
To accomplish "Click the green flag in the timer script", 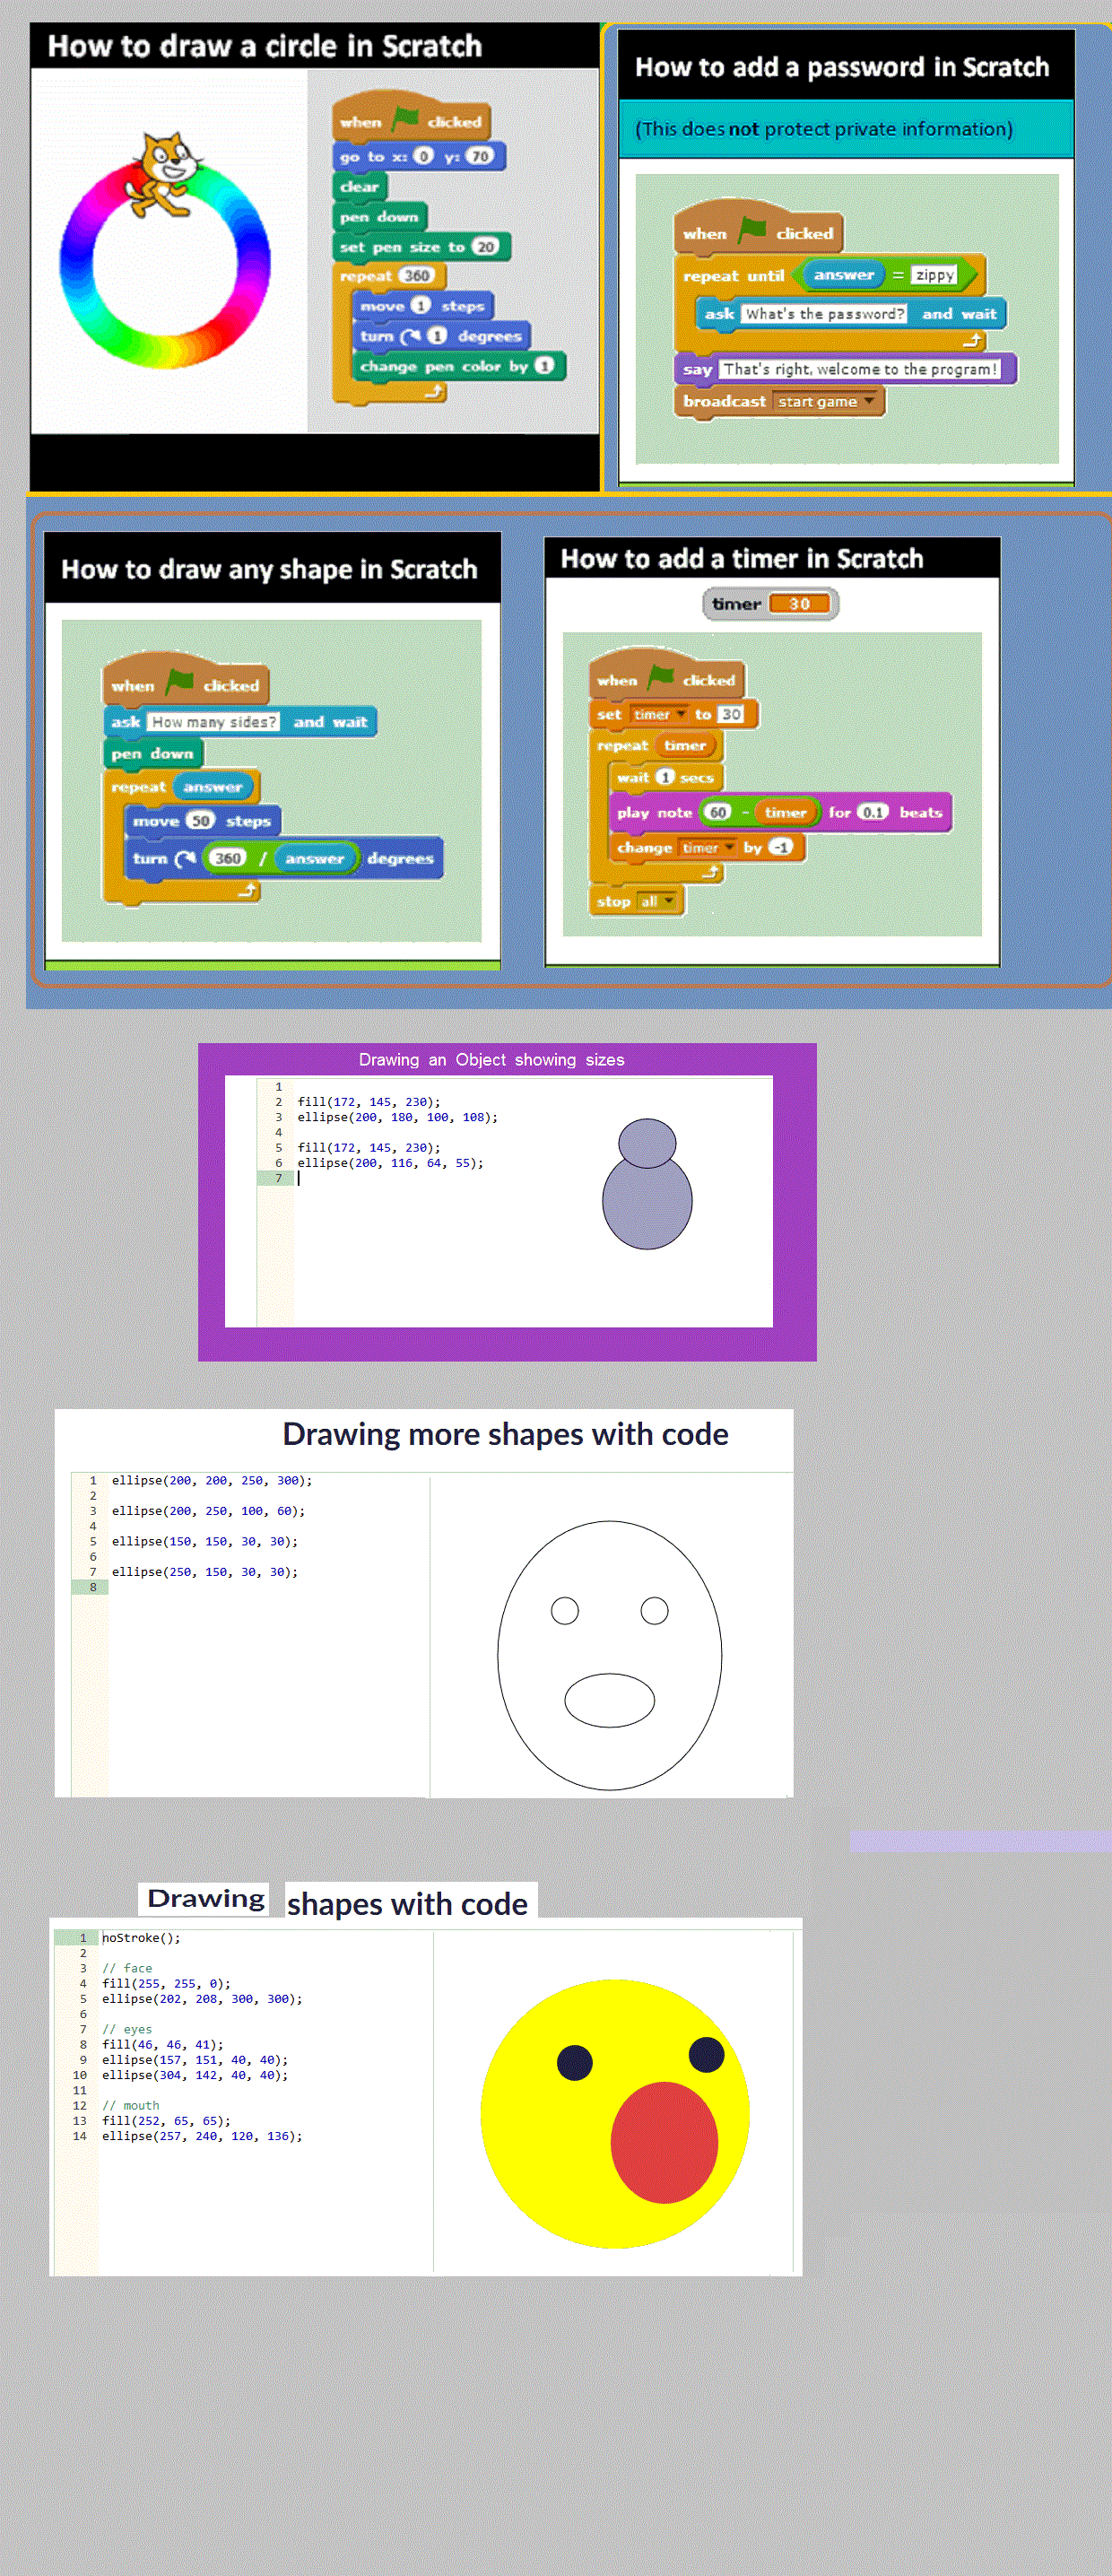I will pos(661,677).
